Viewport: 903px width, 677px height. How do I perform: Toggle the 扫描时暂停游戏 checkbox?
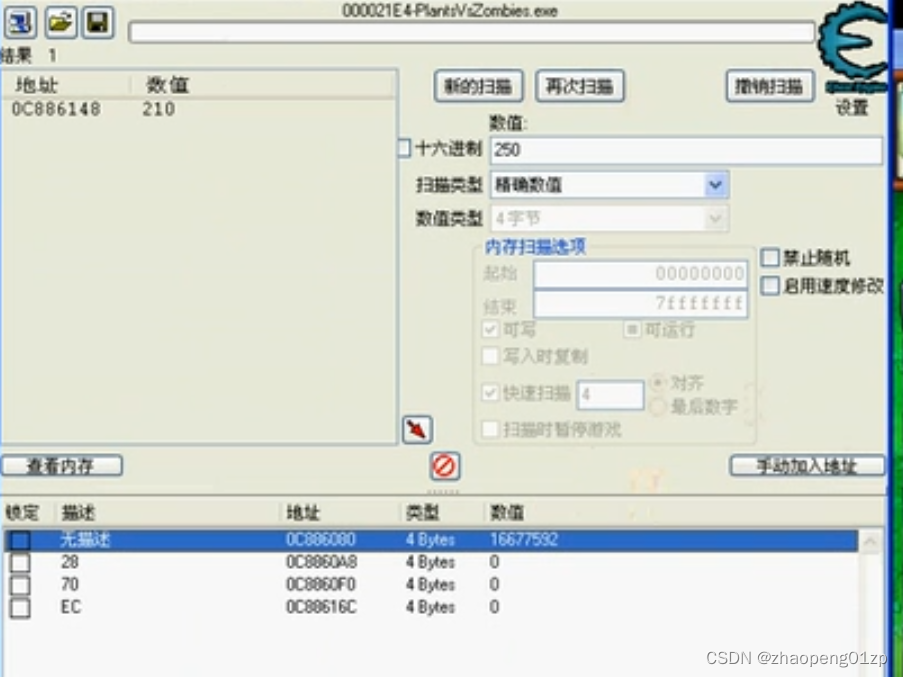pyautogui.click(x=490, y=429)
